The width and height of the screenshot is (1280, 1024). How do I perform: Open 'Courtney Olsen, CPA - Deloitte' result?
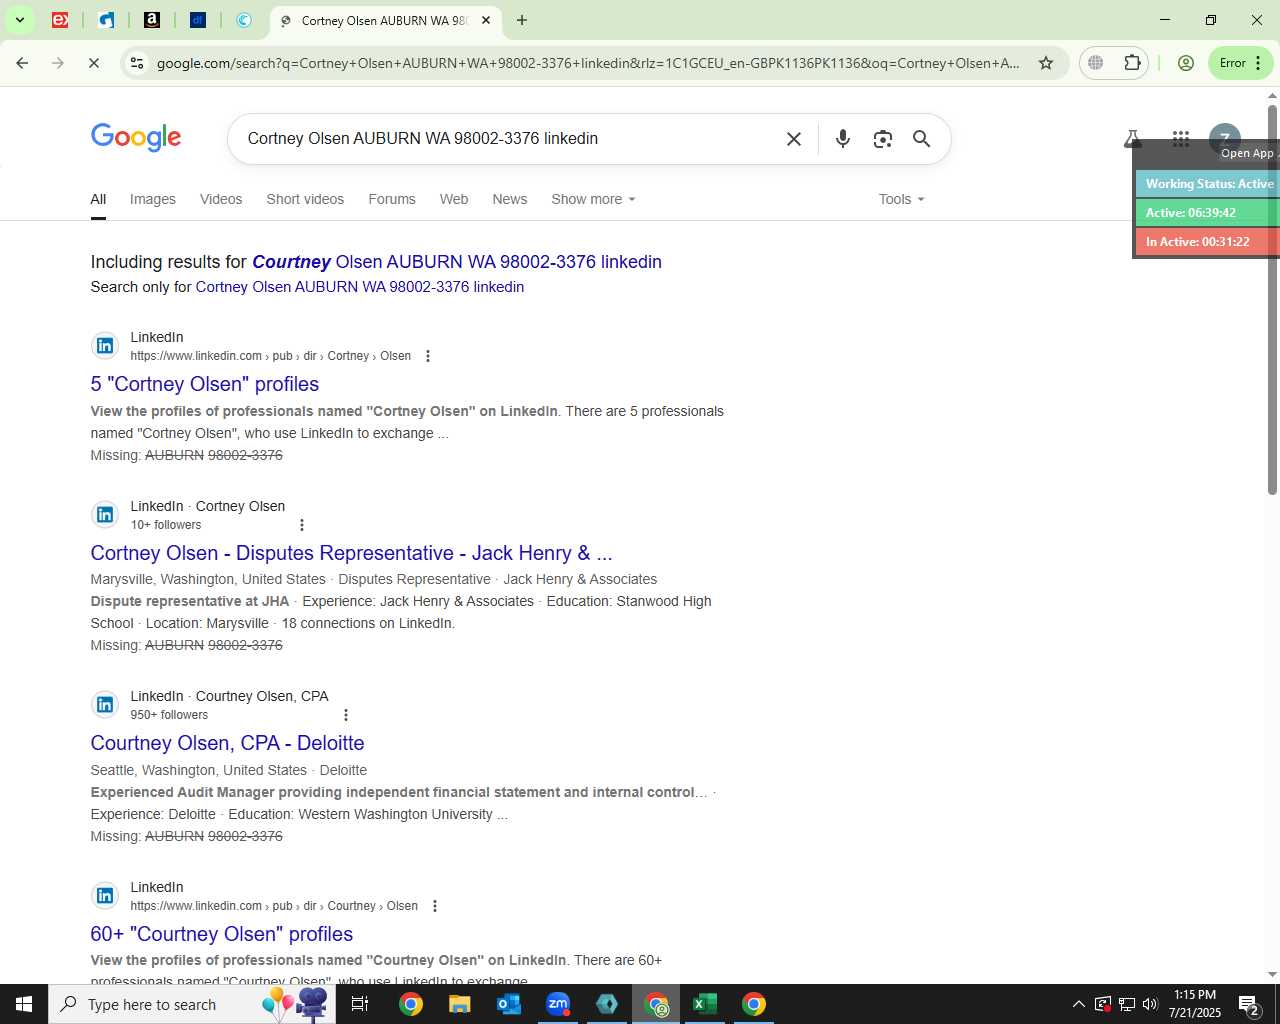coord(227,743)
